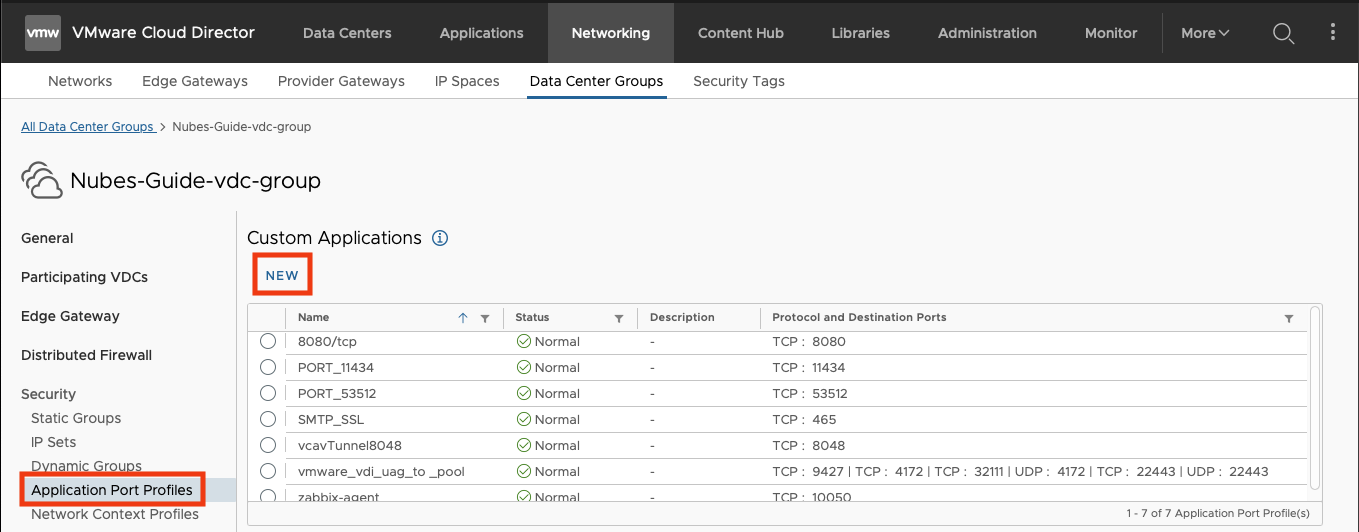
Task: Click the Security sidebar heading
Action: point(48,394)
